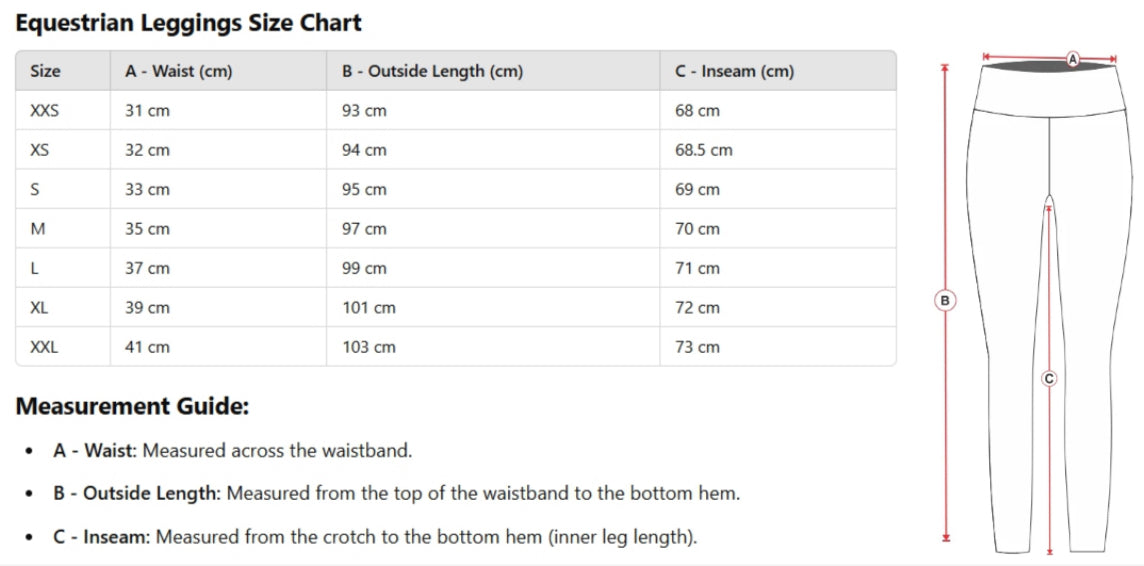Select the C - Inseam guide bullet text
The image size is (1144, 566).
coord(375,537)
